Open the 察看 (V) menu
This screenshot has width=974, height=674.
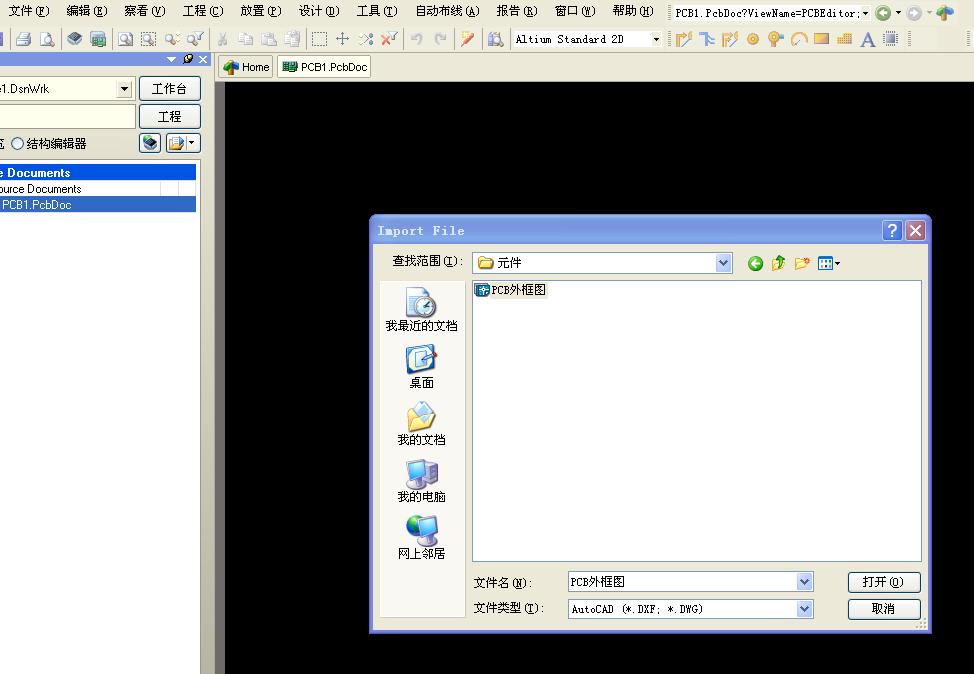[145, 11]
